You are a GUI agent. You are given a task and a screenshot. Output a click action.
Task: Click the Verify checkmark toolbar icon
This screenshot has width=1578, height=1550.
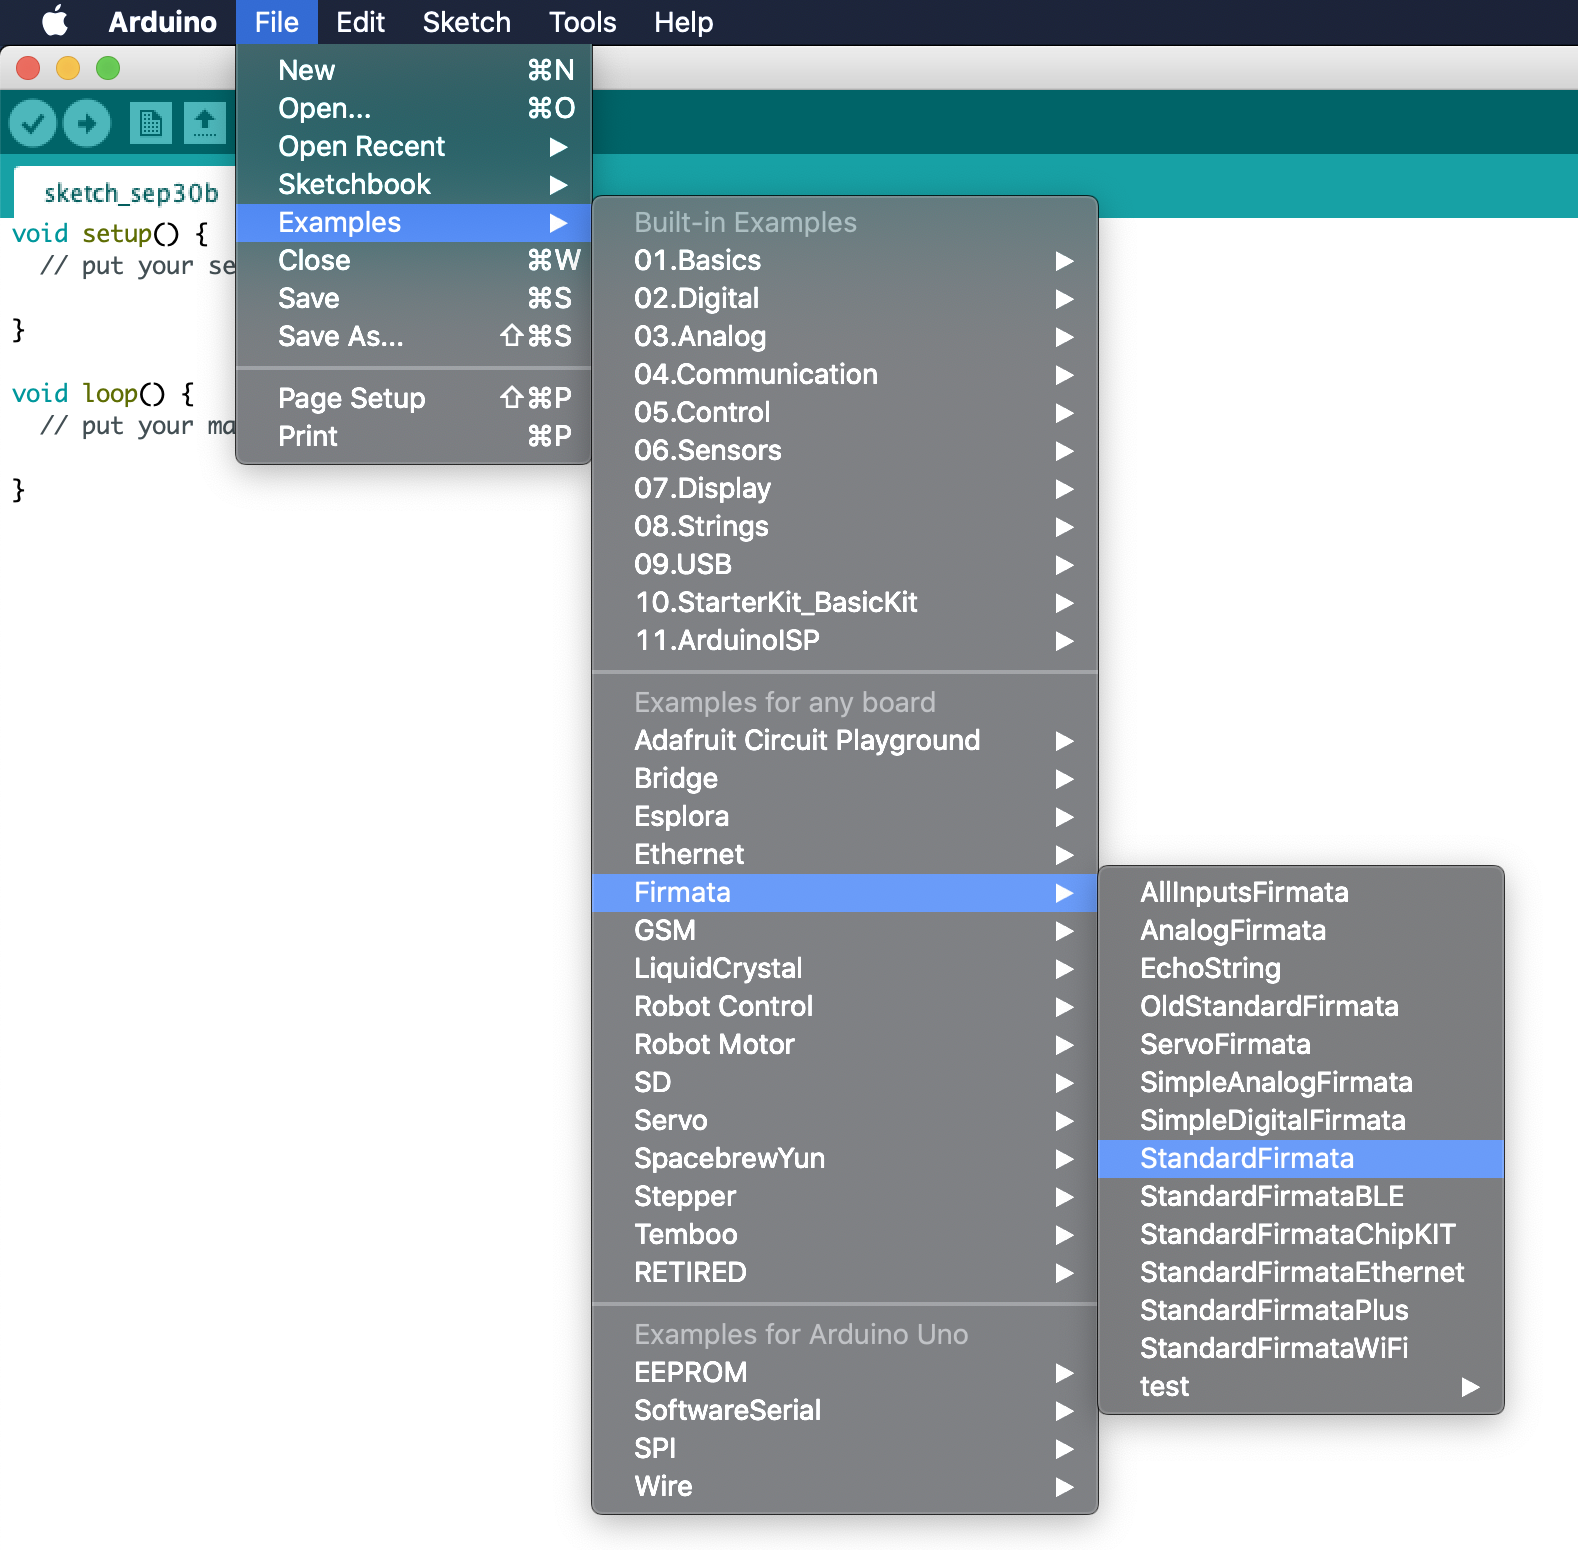33,124
